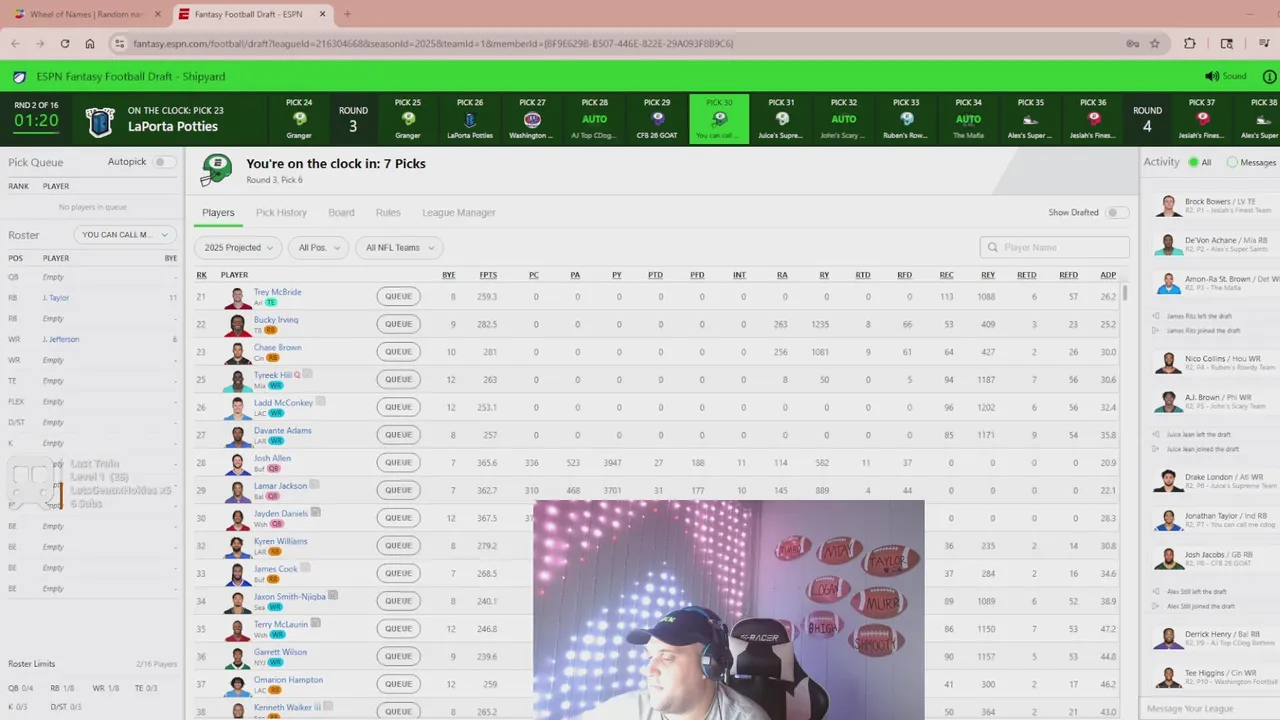Open the All Pos. filter dropdown

319,248
